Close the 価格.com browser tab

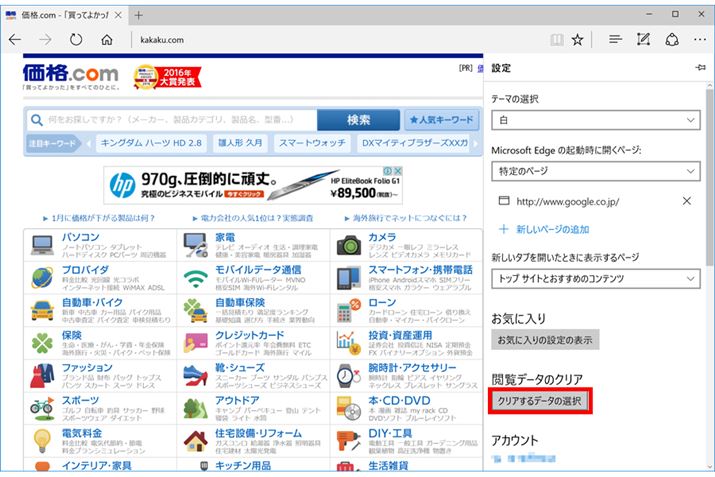(x=118, y=15)
